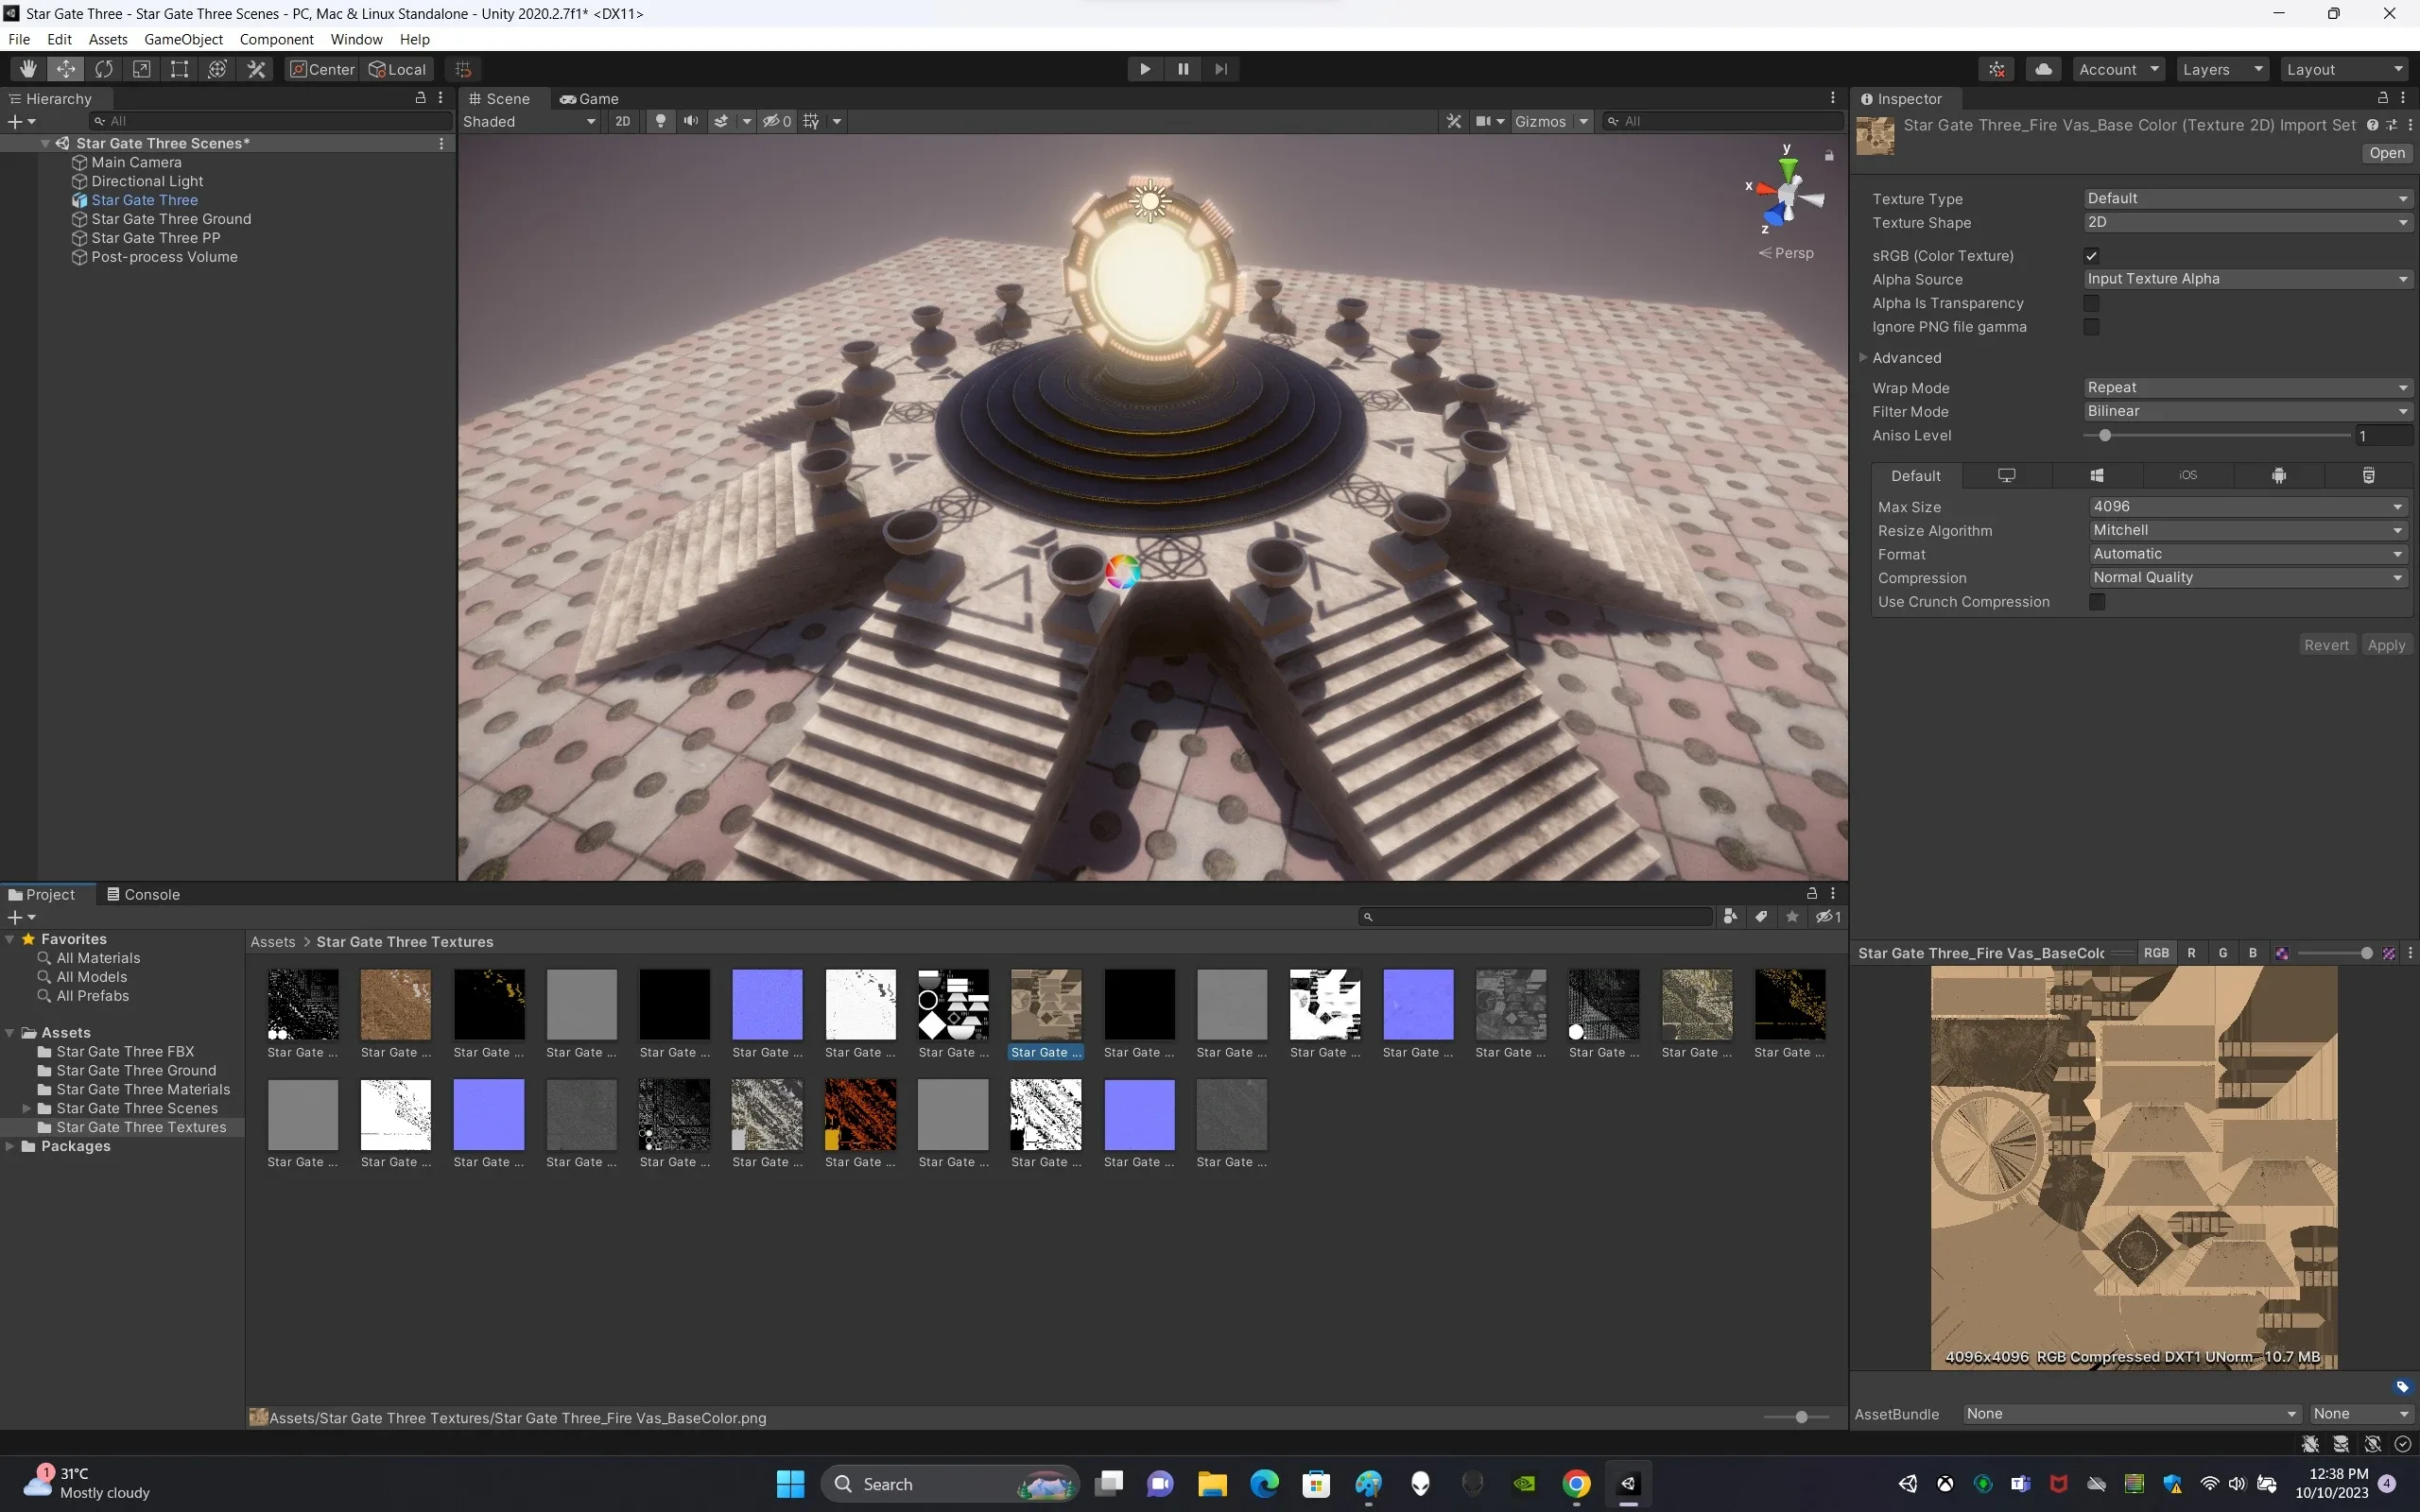Select the Transform tool
Screen dimensions: 2420x1512
pyautogui.click(x=217, y=69)
